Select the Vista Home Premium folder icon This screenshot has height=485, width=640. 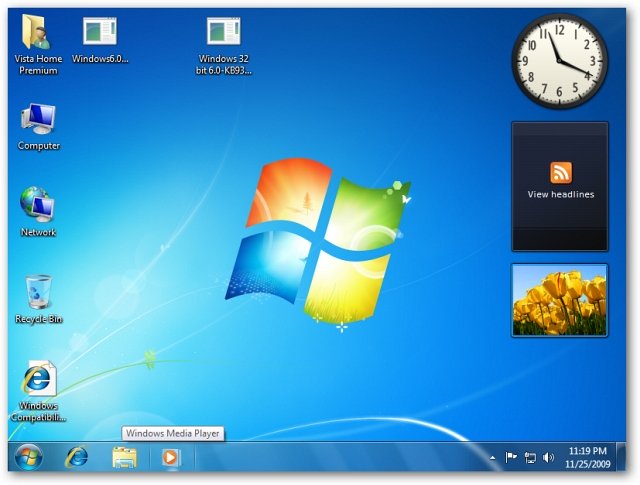point(37,32)
